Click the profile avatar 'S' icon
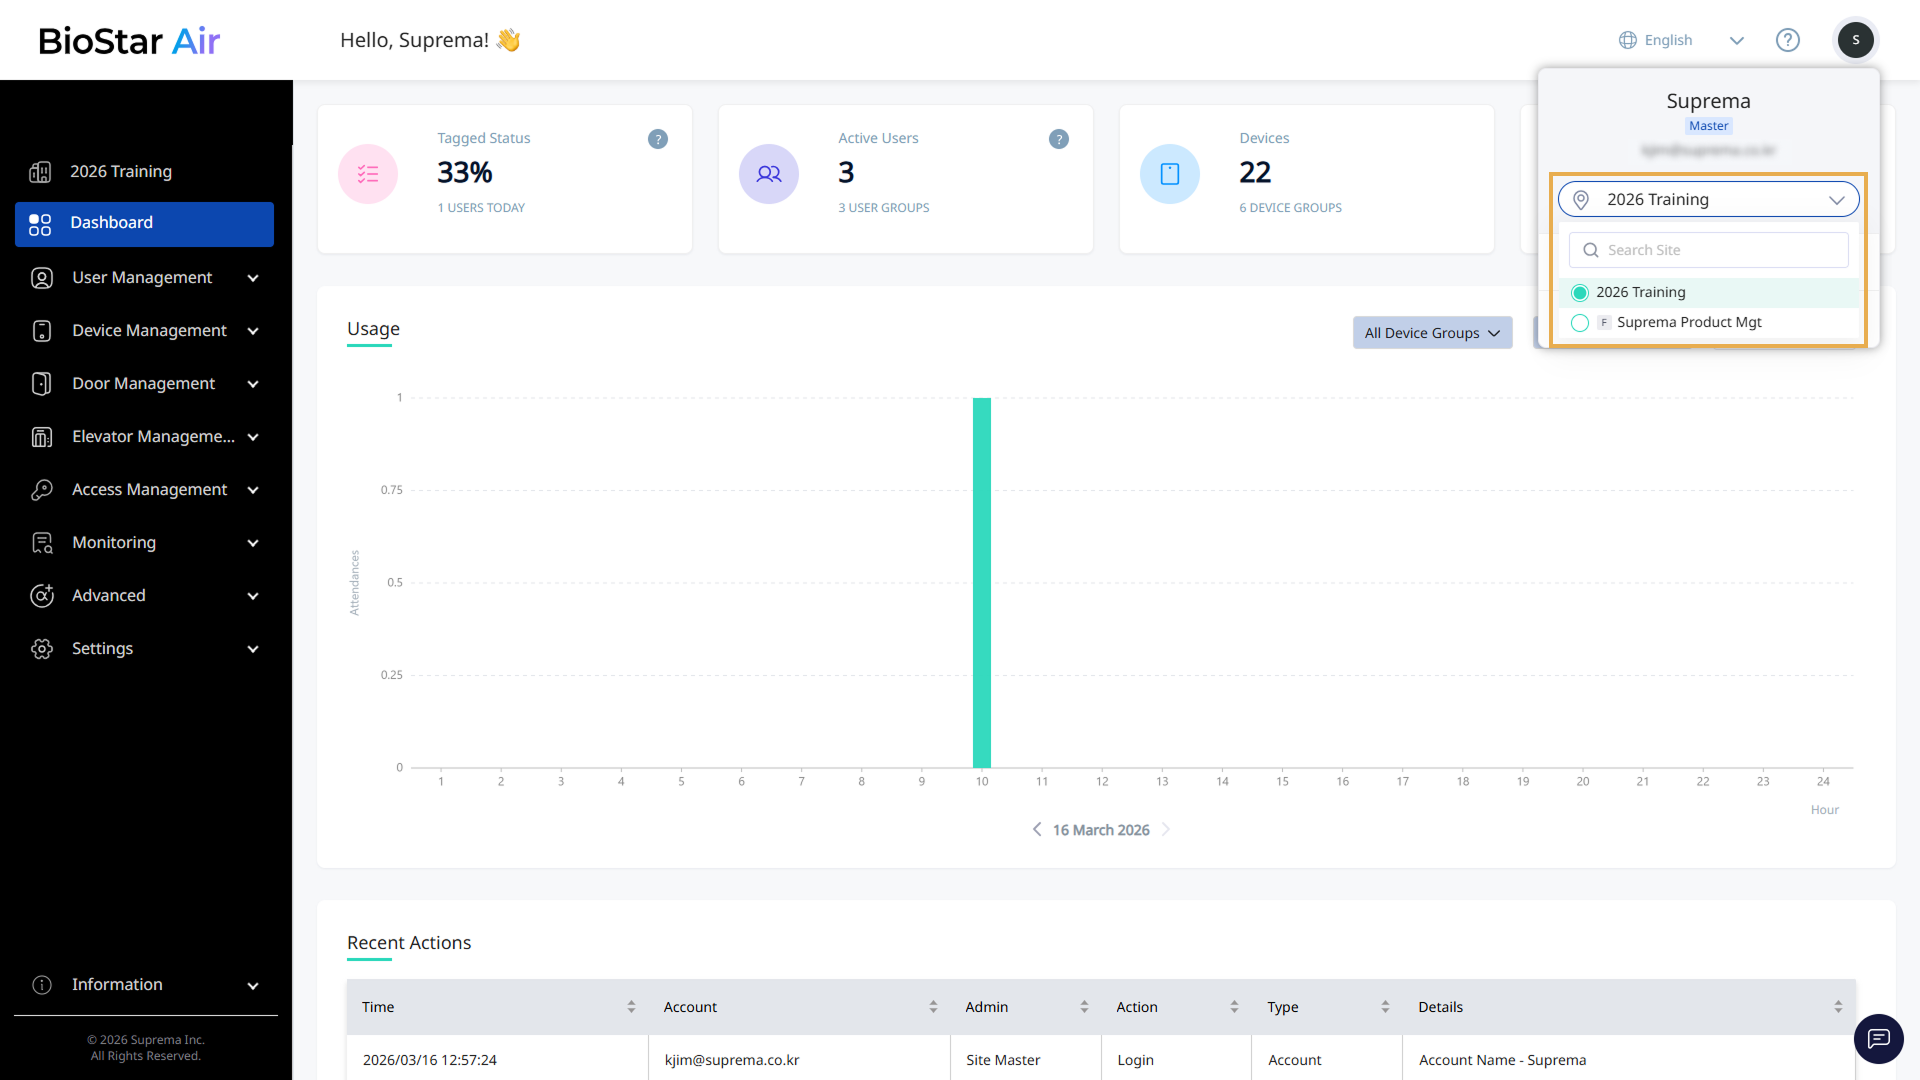The height and width of the screenshot is (1080, 1920). [1855, 40]
